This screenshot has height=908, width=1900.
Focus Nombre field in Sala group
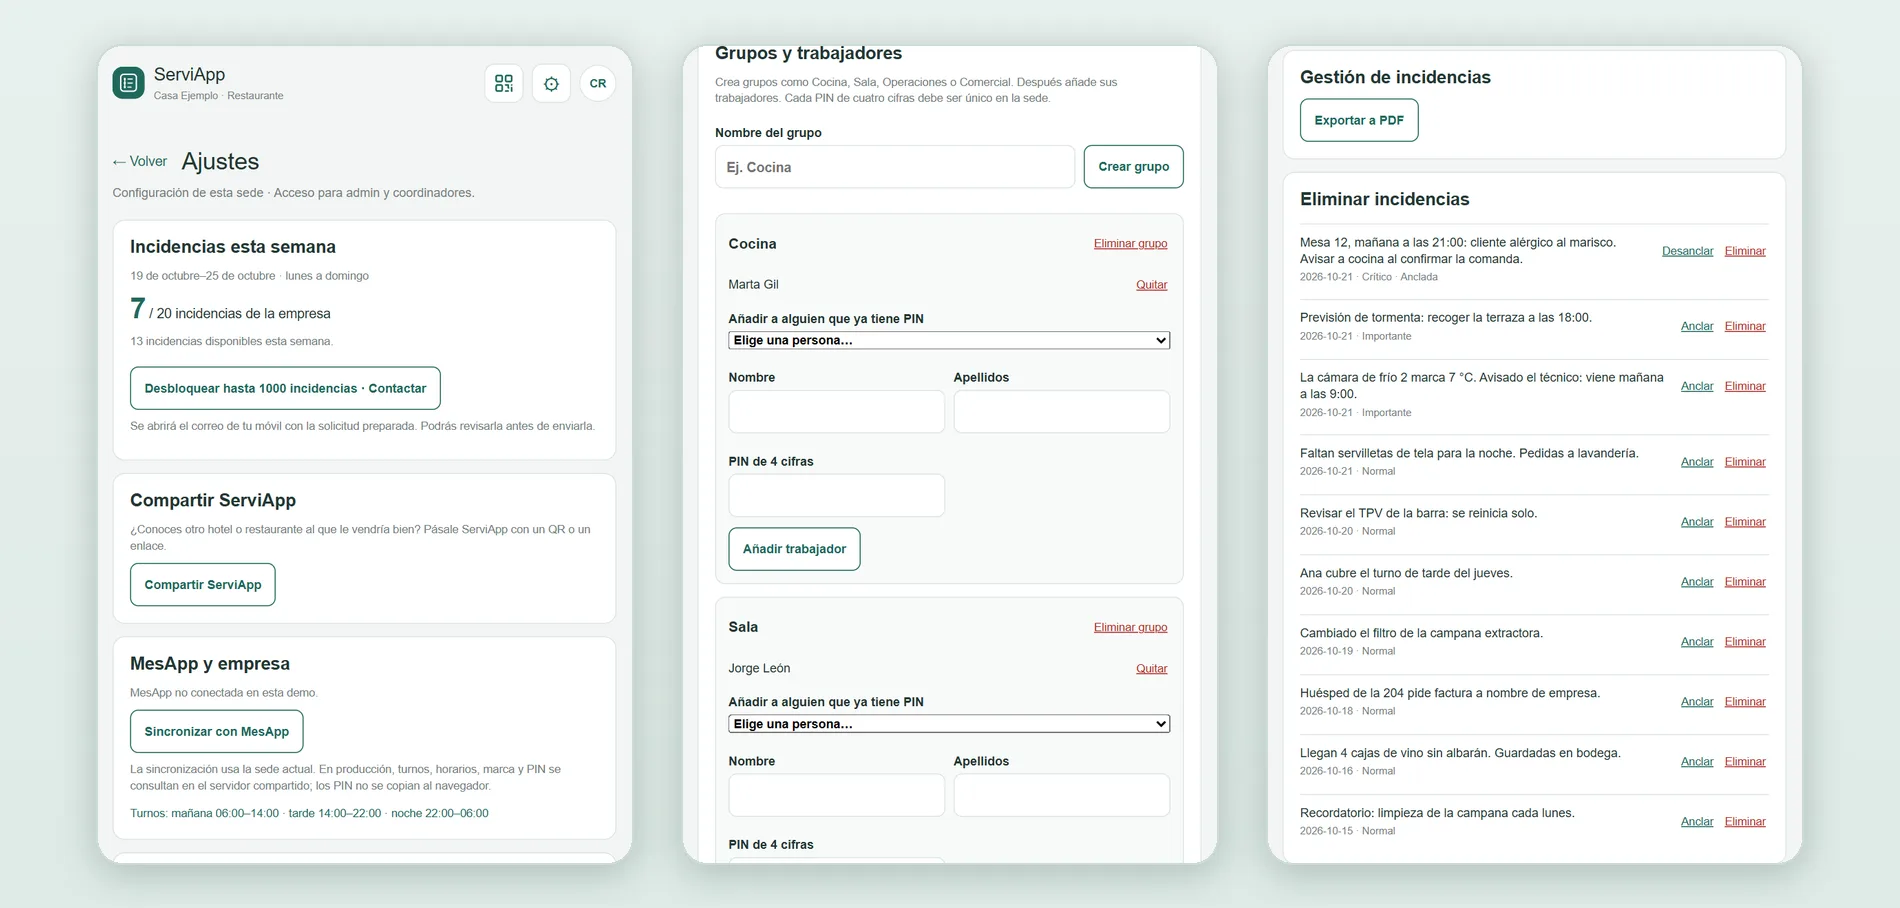[x=837, y=795]
